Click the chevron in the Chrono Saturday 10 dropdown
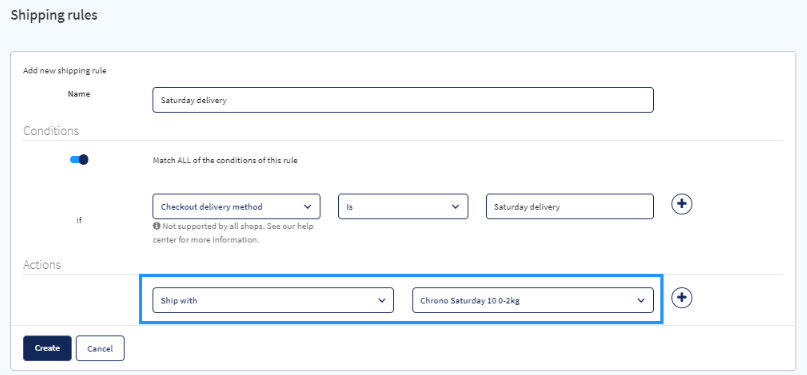This screenshot has width=807, height=375. point(641,300)
